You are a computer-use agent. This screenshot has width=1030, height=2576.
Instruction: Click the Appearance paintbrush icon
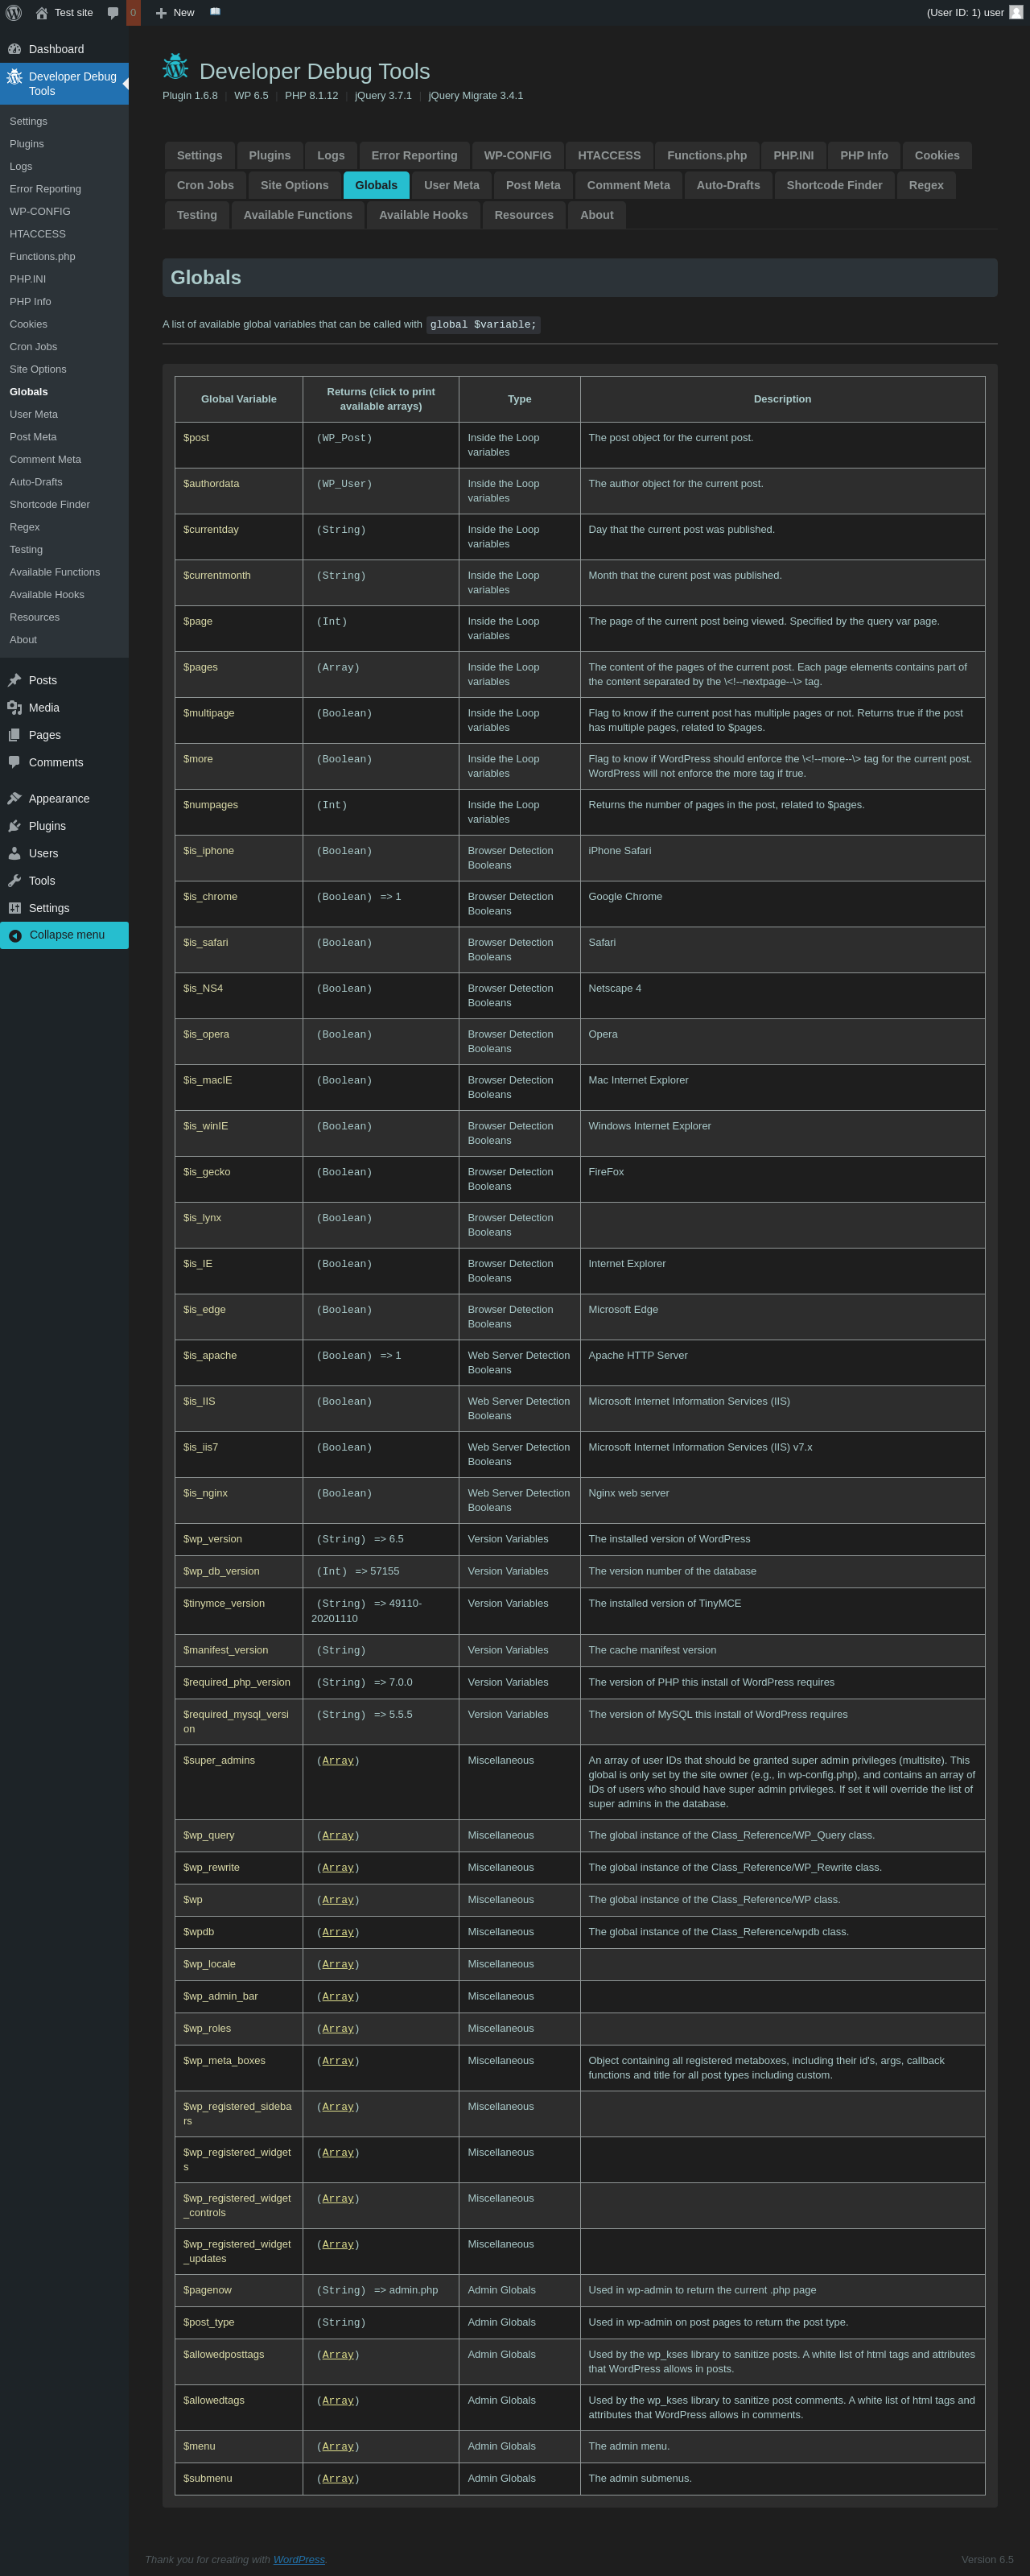[x=14, y=799]
